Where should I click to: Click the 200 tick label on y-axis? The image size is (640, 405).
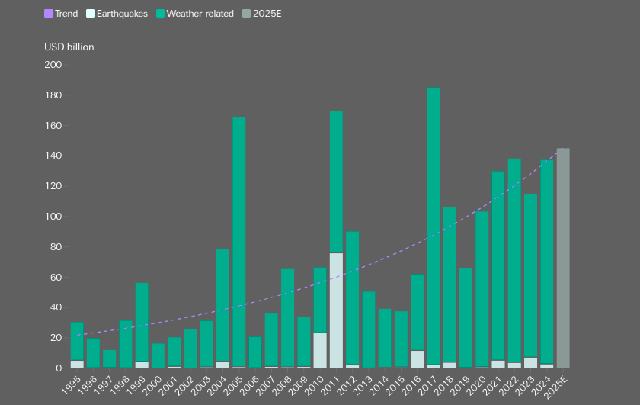pos(53,65)
